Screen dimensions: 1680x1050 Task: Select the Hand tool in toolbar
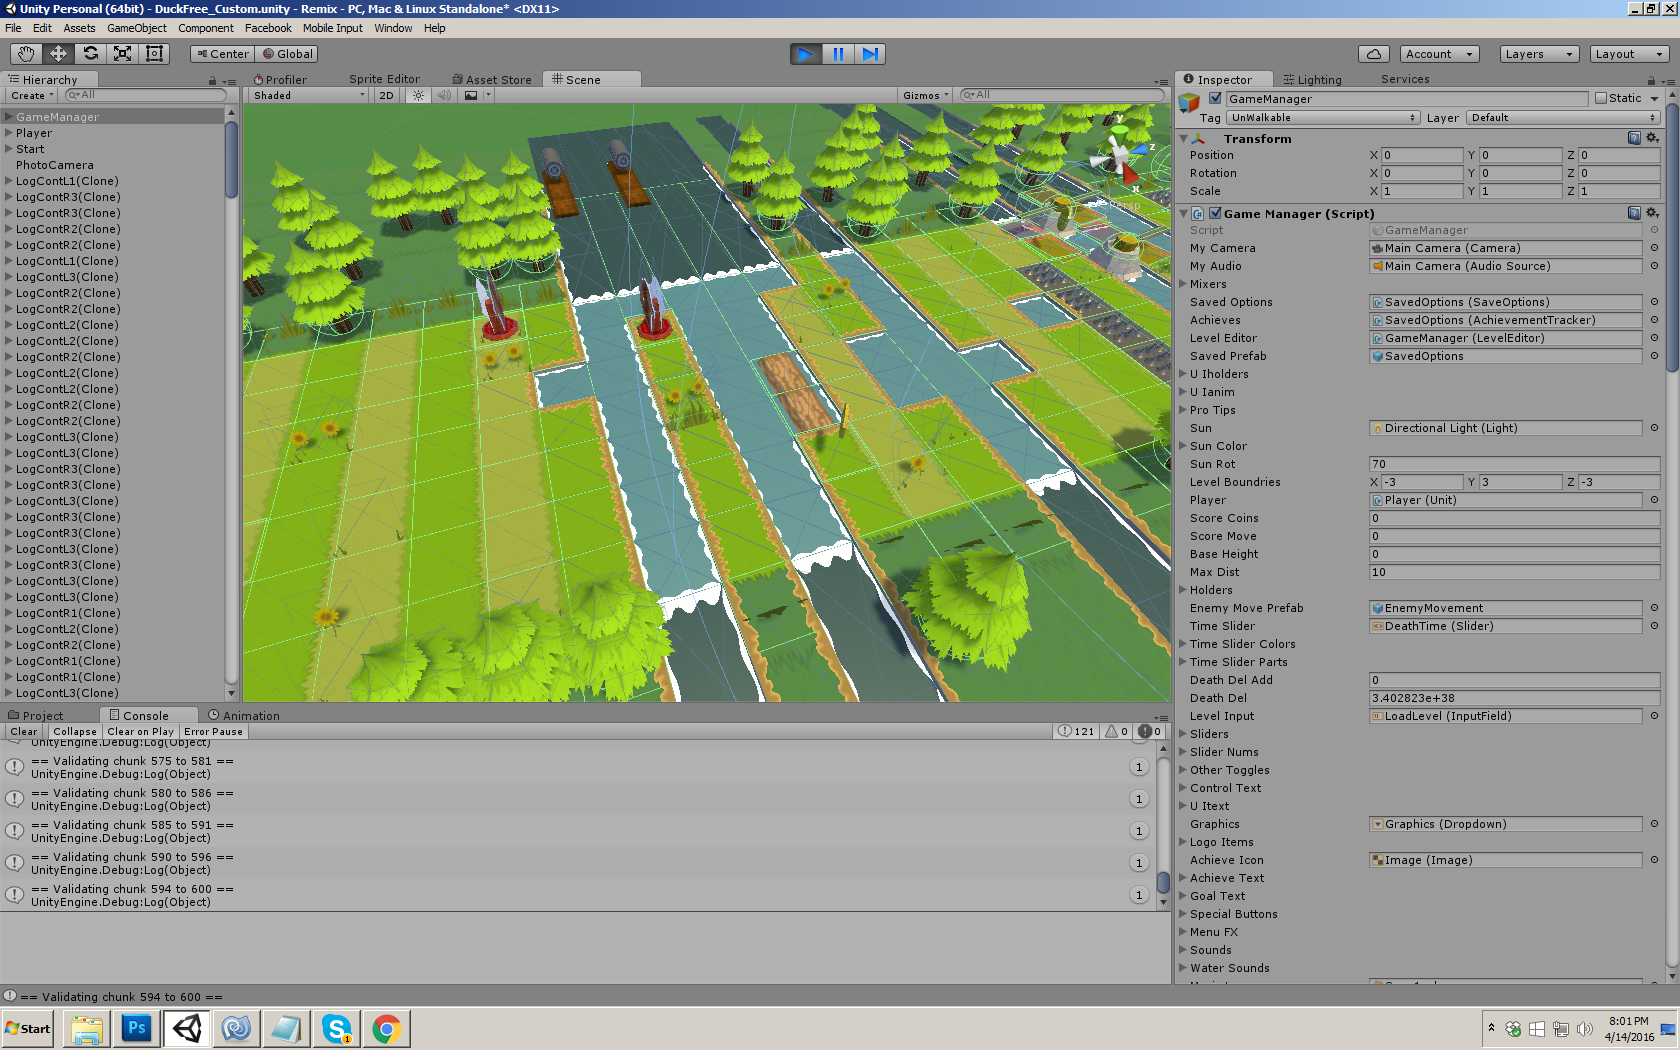(26, 54)
